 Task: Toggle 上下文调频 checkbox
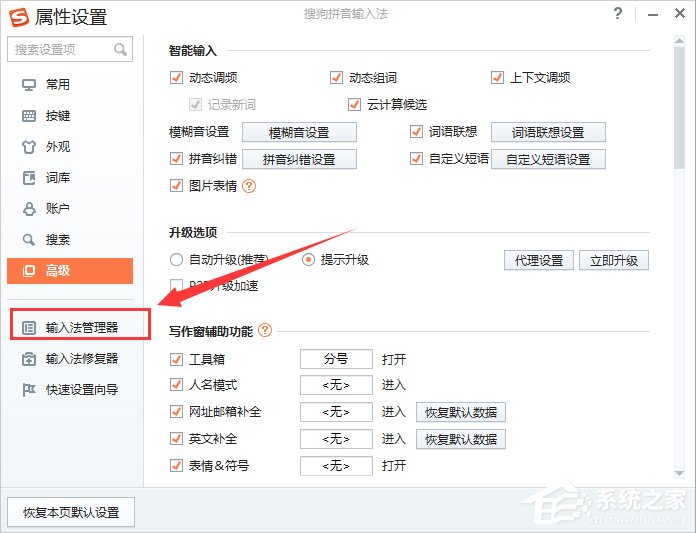tap(497, 78)
